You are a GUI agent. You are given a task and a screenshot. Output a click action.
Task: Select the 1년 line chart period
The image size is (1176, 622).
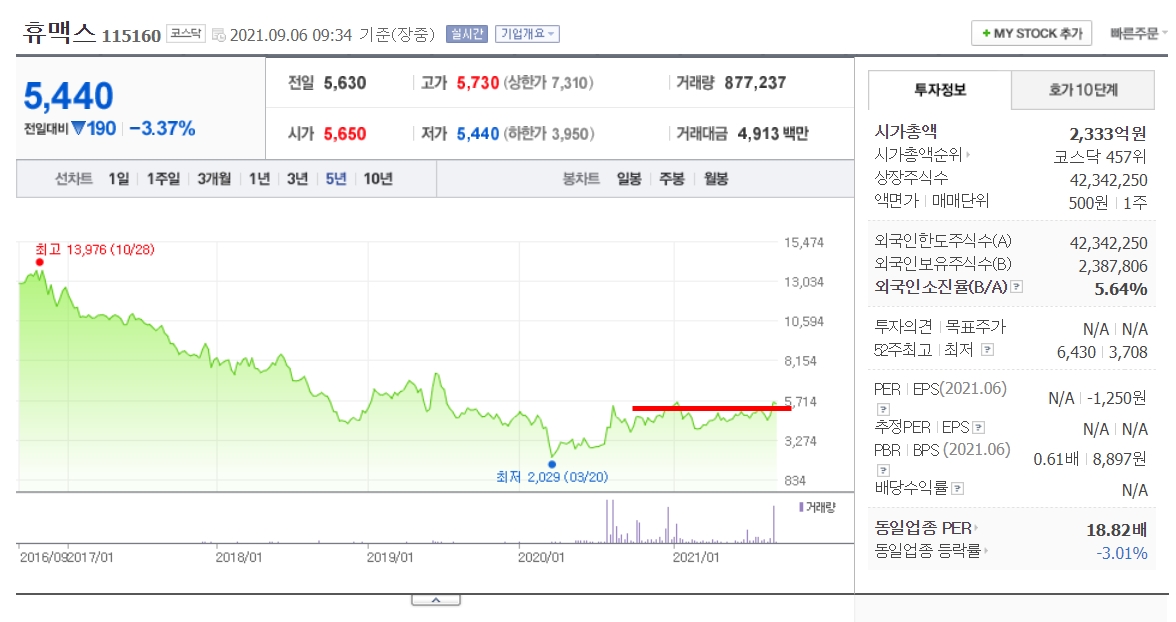click(x=260, y=179)
